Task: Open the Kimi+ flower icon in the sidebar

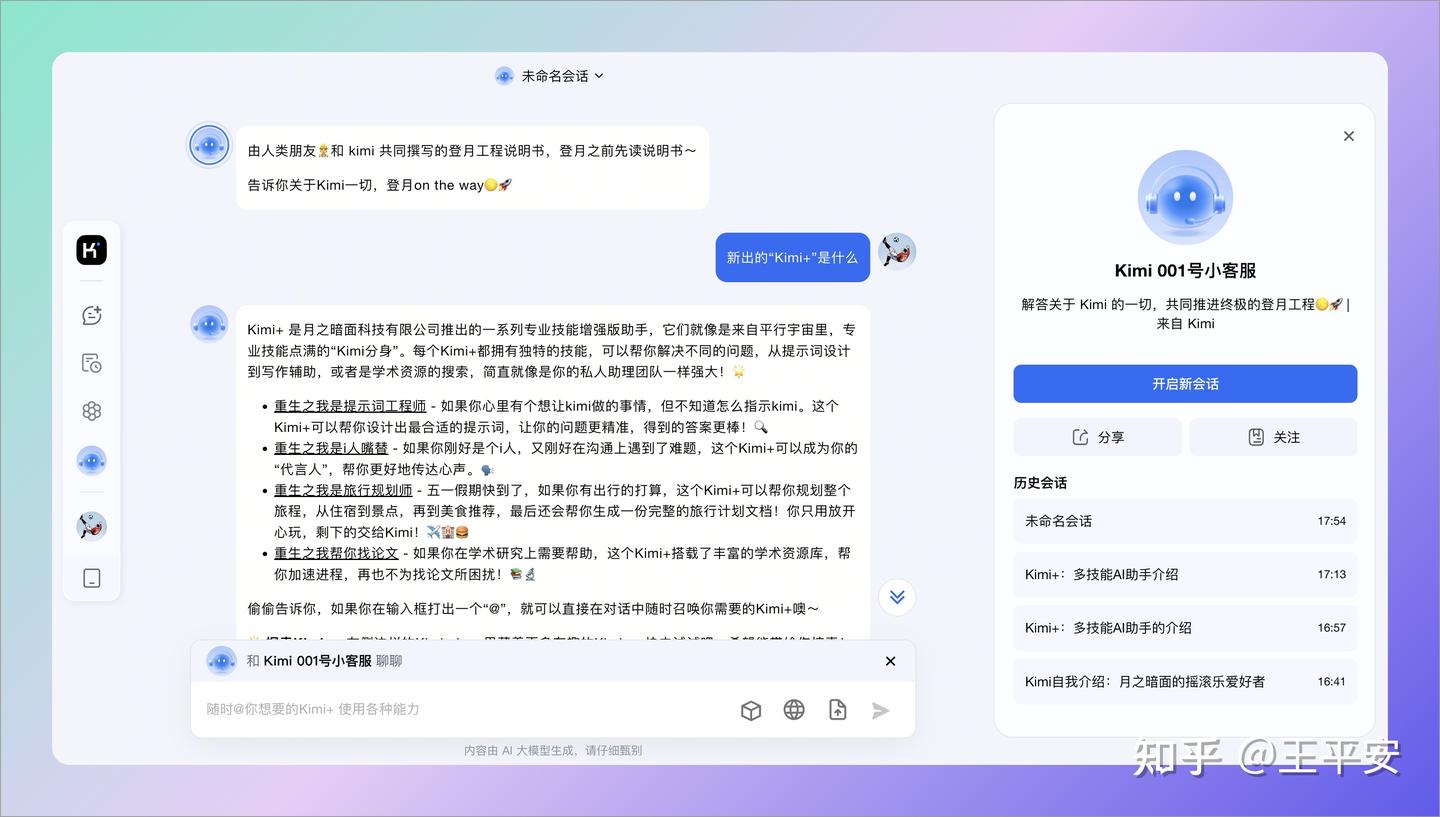Action: (x=91, y=411)
